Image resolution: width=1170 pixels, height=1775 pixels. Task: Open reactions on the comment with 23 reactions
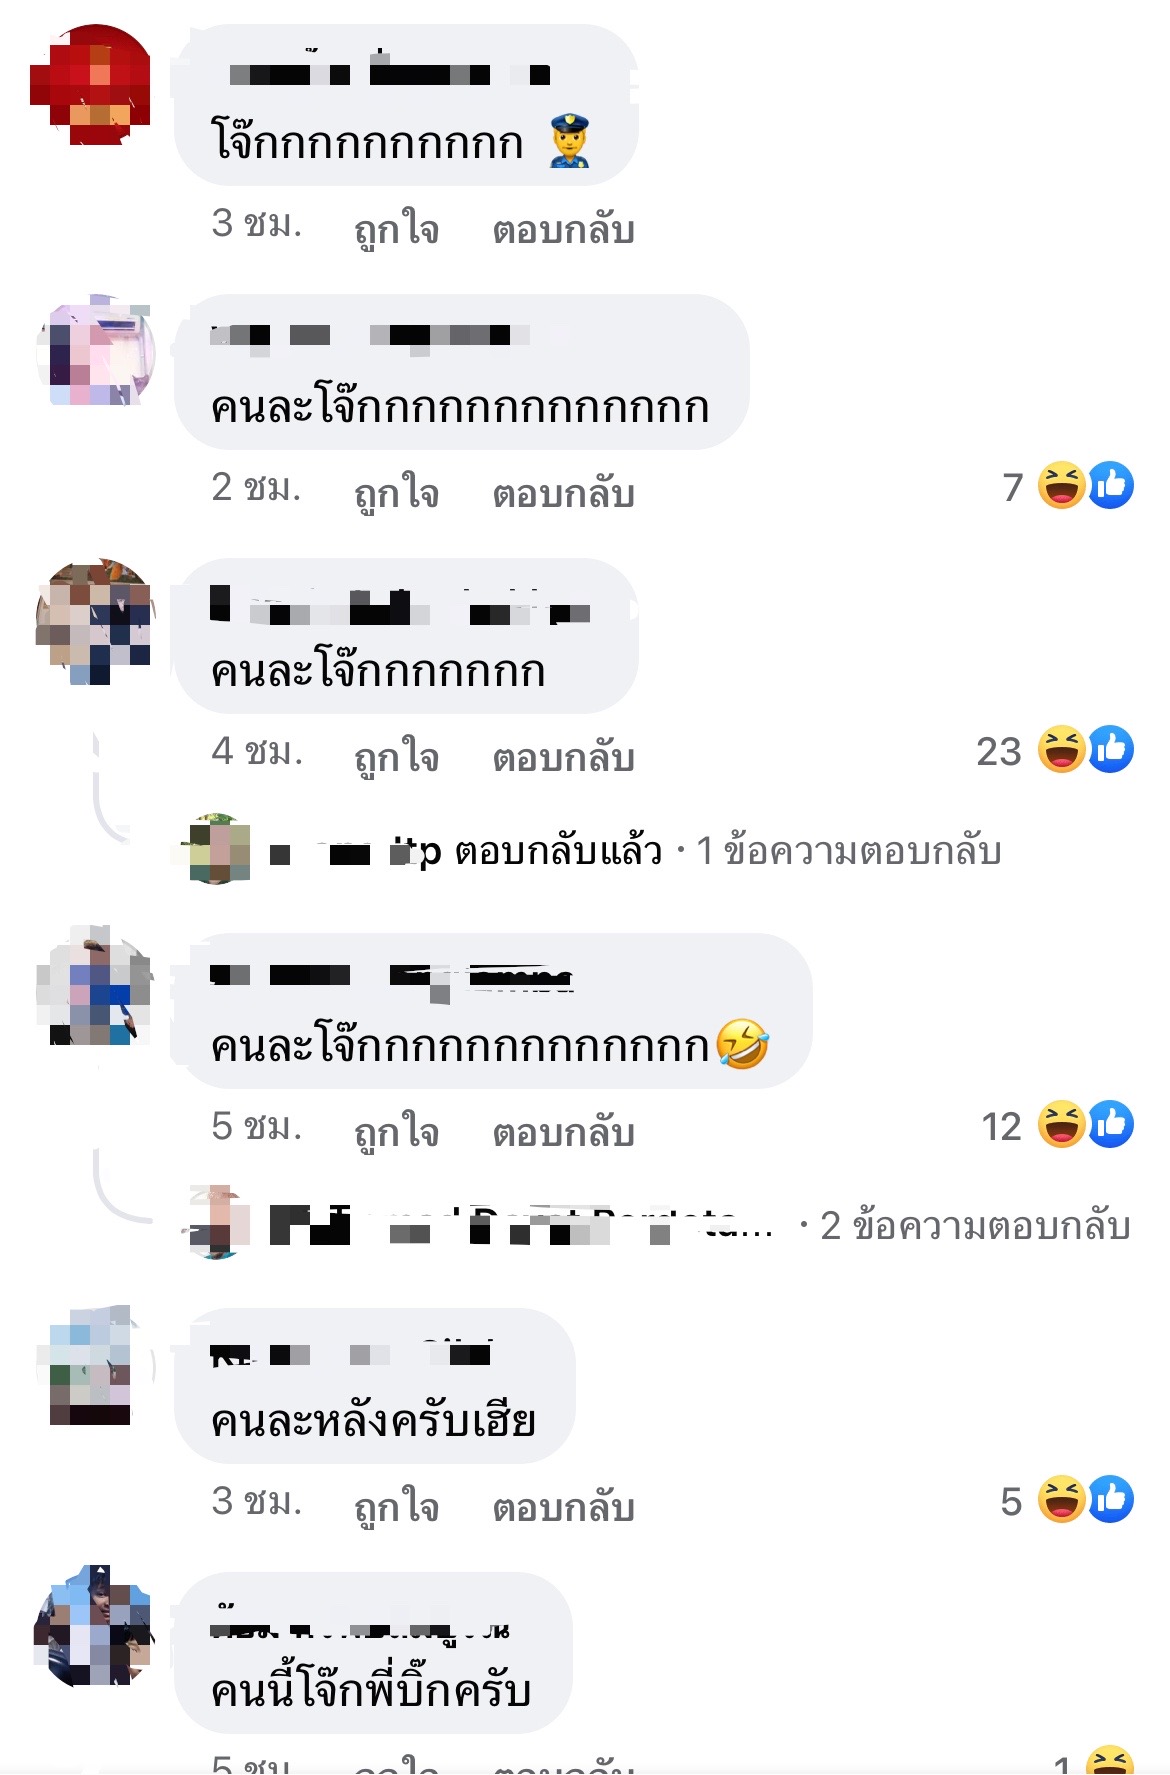point(1055,750)
